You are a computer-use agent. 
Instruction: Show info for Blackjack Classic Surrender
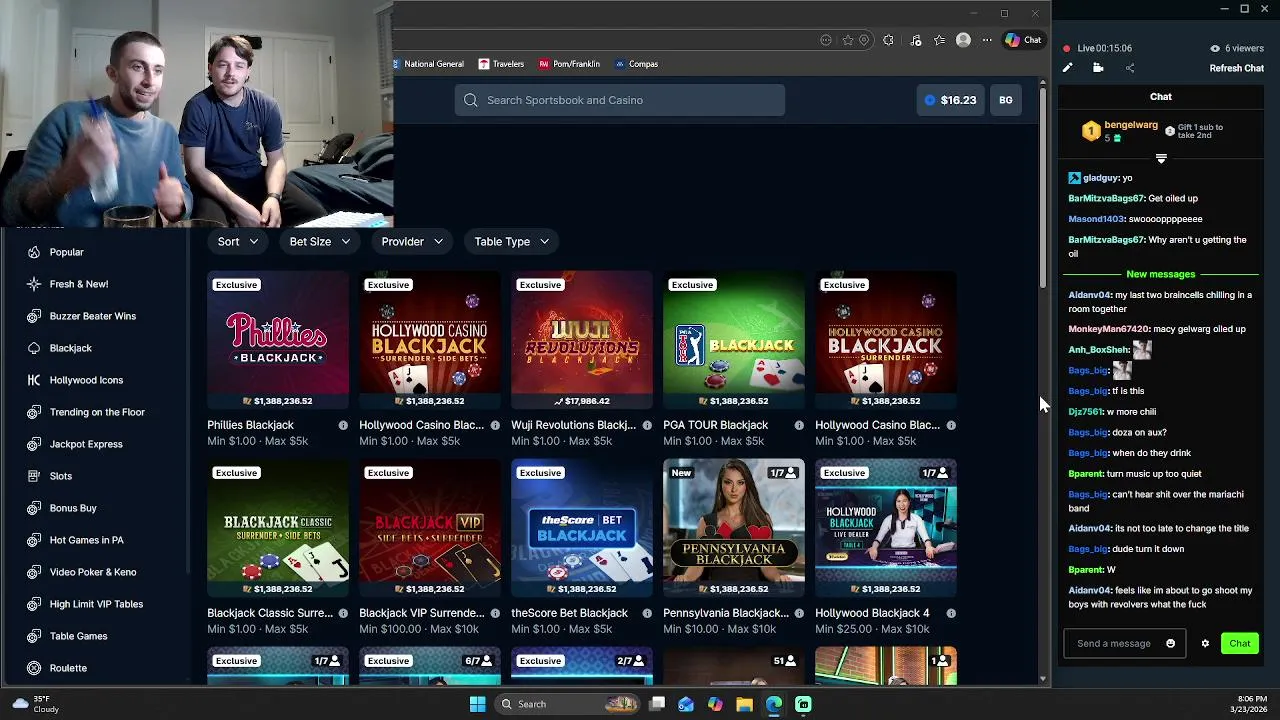pos(343,613)
